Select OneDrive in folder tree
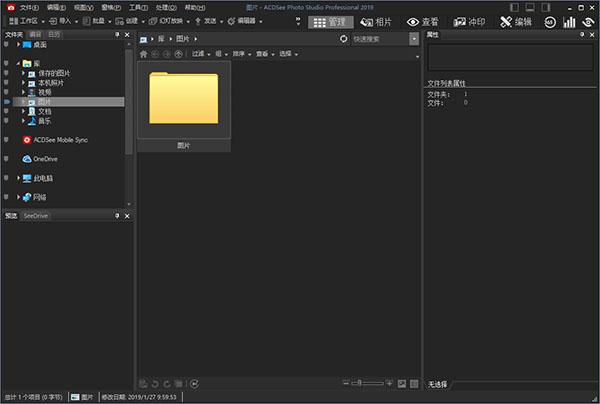Viewport: 600px width, 404px height. pyautogui.click(x=45, y=159)
